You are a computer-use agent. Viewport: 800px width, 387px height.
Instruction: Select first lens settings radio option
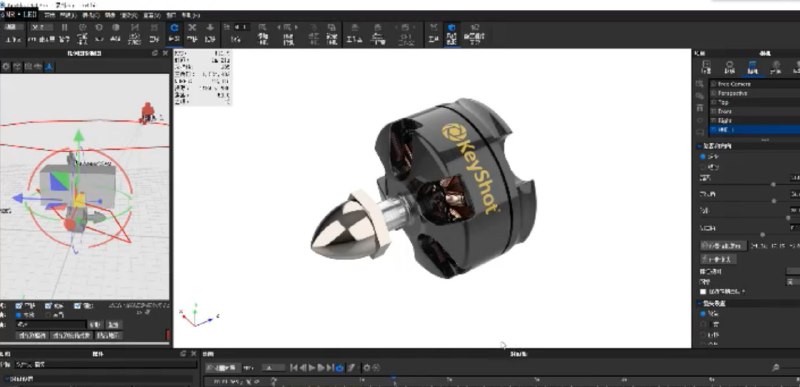coord(703,314)
